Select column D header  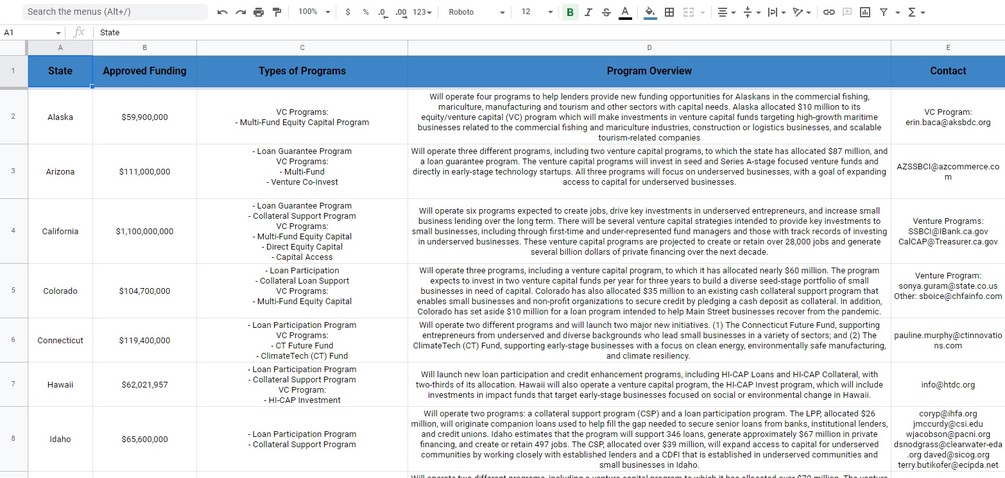pos(649,48)
